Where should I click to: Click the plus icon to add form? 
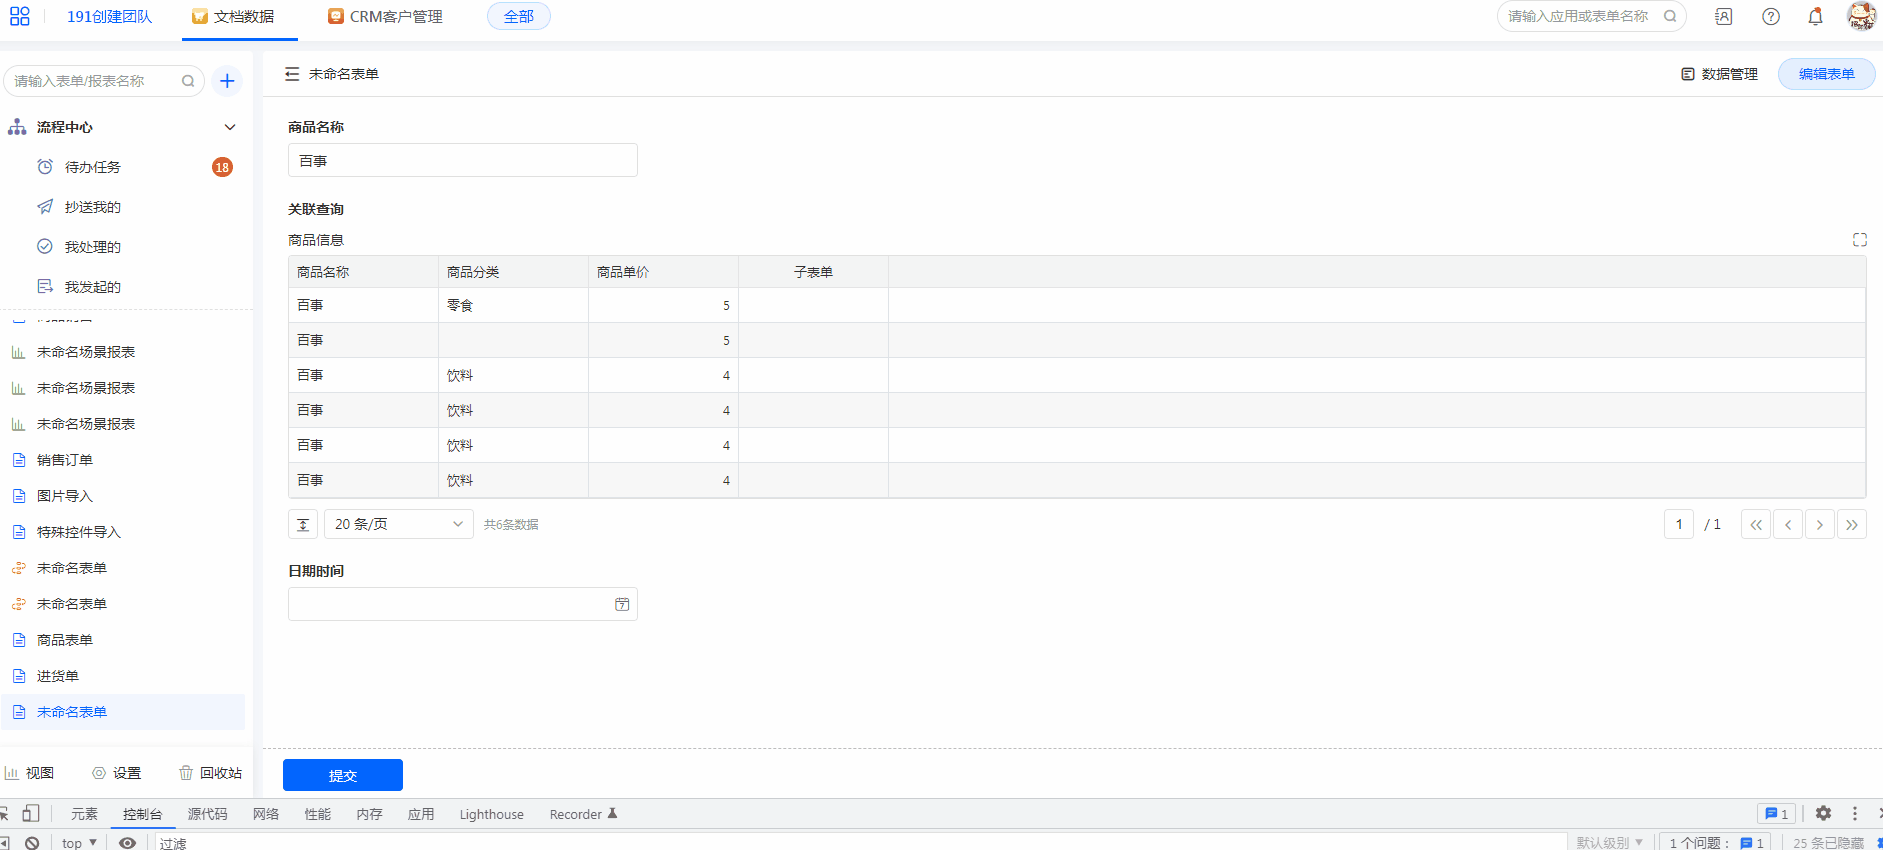tap(227, 81)
